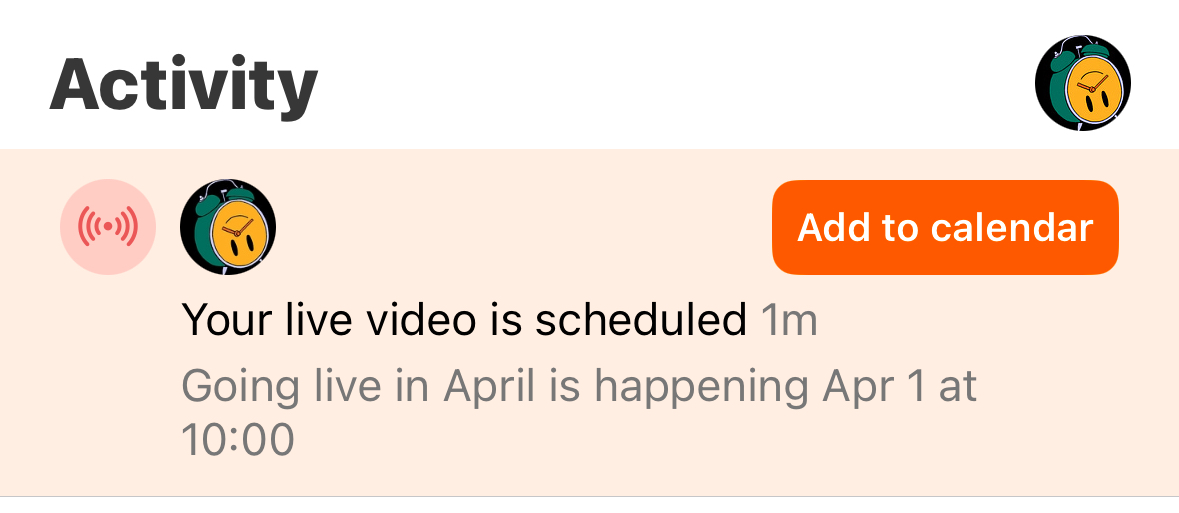Tap the pink circle around the broadcast icon
This screenshot has height=513, width=1179.
pyautogui.click(x=108, y=226)
